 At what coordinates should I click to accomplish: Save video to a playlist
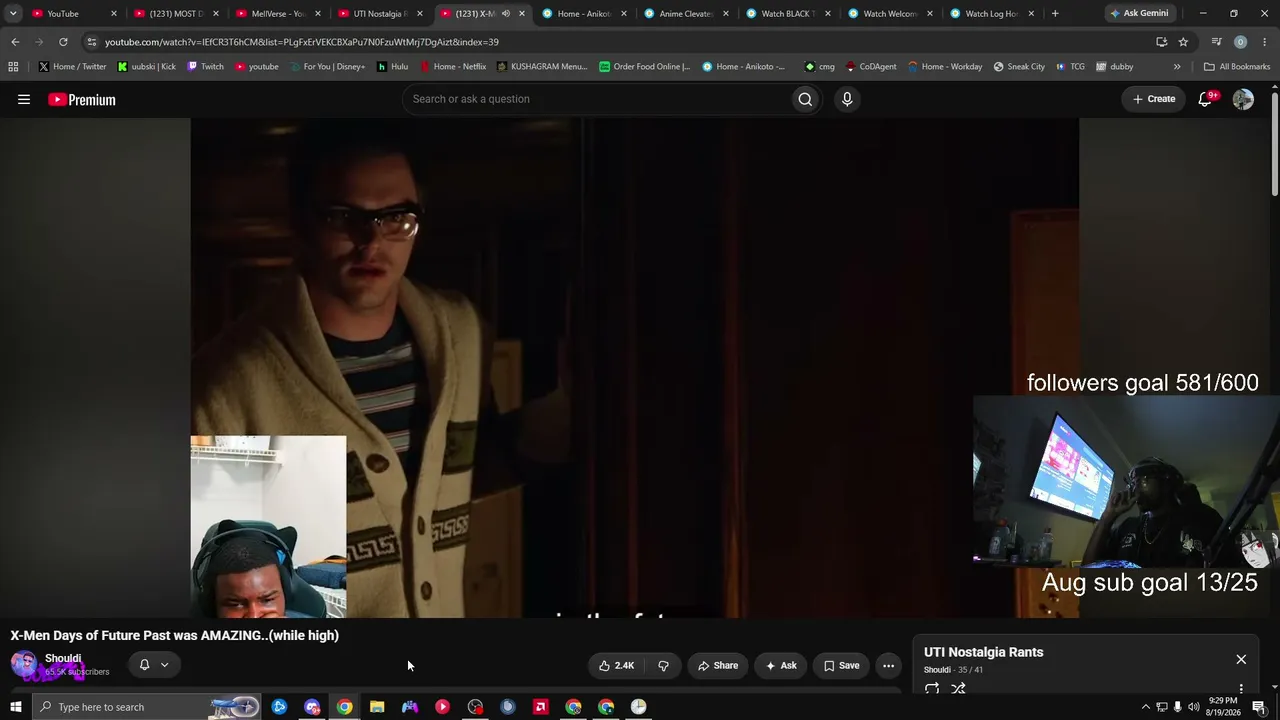pos(841,666)
